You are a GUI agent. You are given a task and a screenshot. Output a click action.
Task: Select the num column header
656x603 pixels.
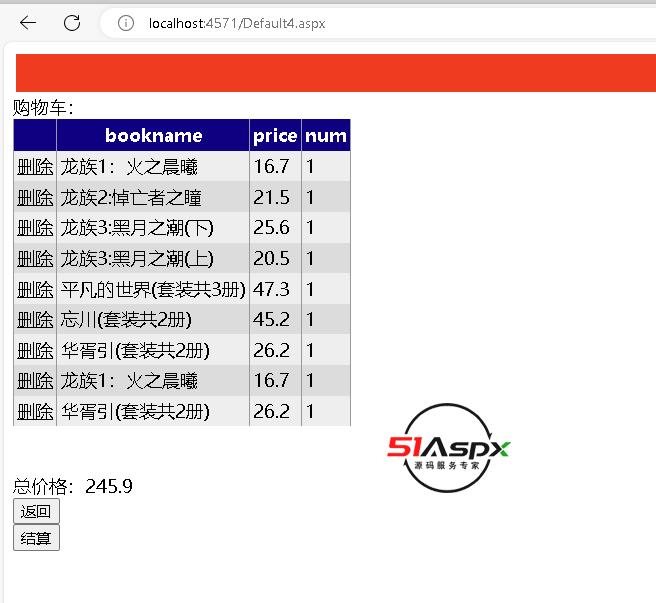(x=326, y=136)
